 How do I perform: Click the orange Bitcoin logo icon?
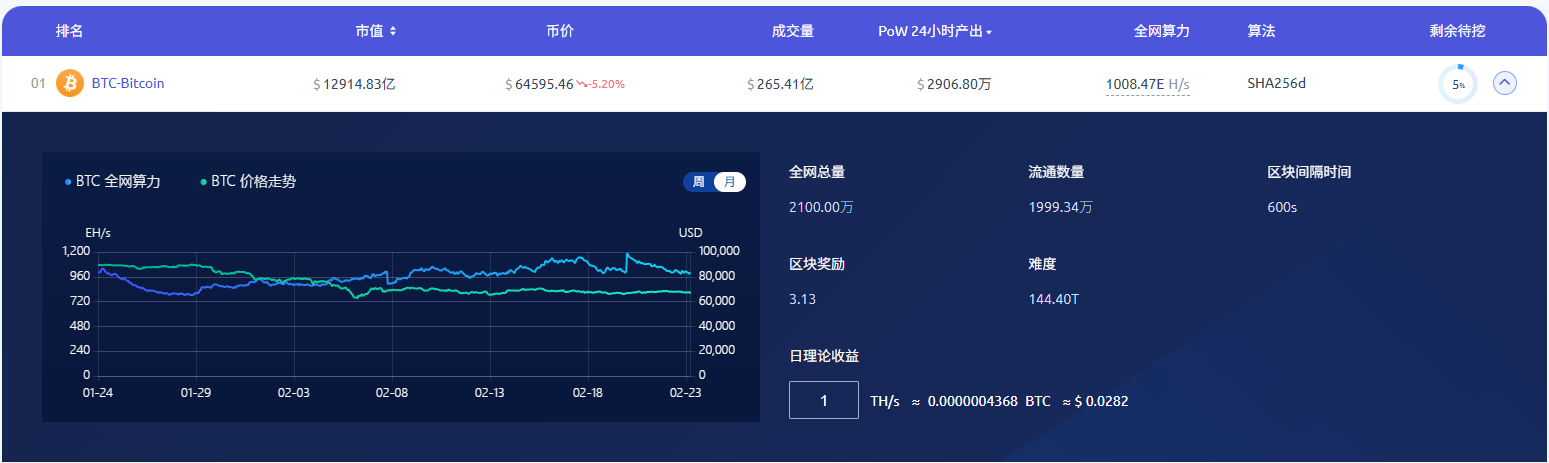(x=70, y=84)
